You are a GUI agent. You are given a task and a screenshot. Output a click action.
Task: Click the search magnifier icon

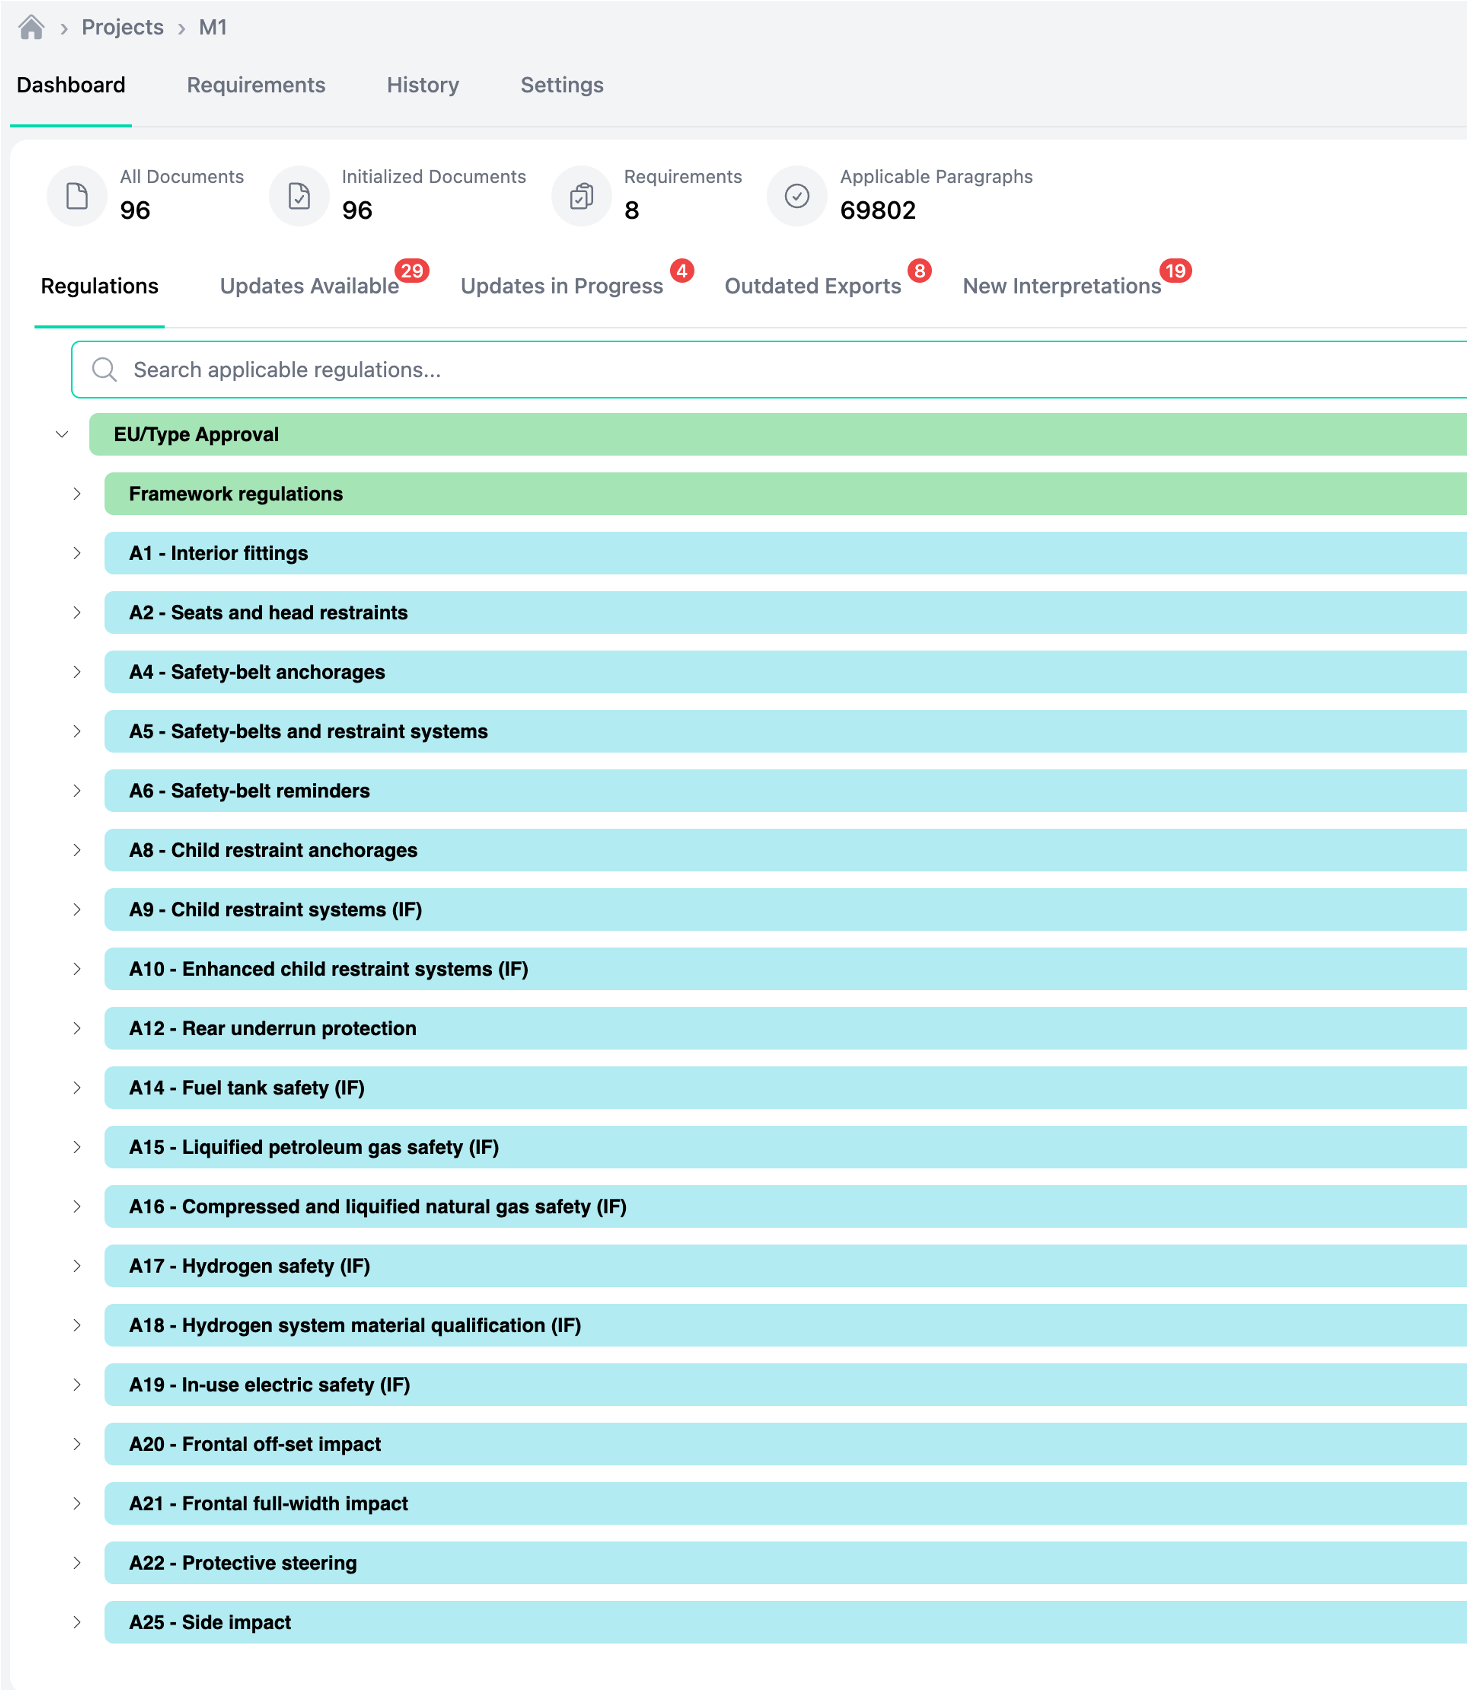104,370
